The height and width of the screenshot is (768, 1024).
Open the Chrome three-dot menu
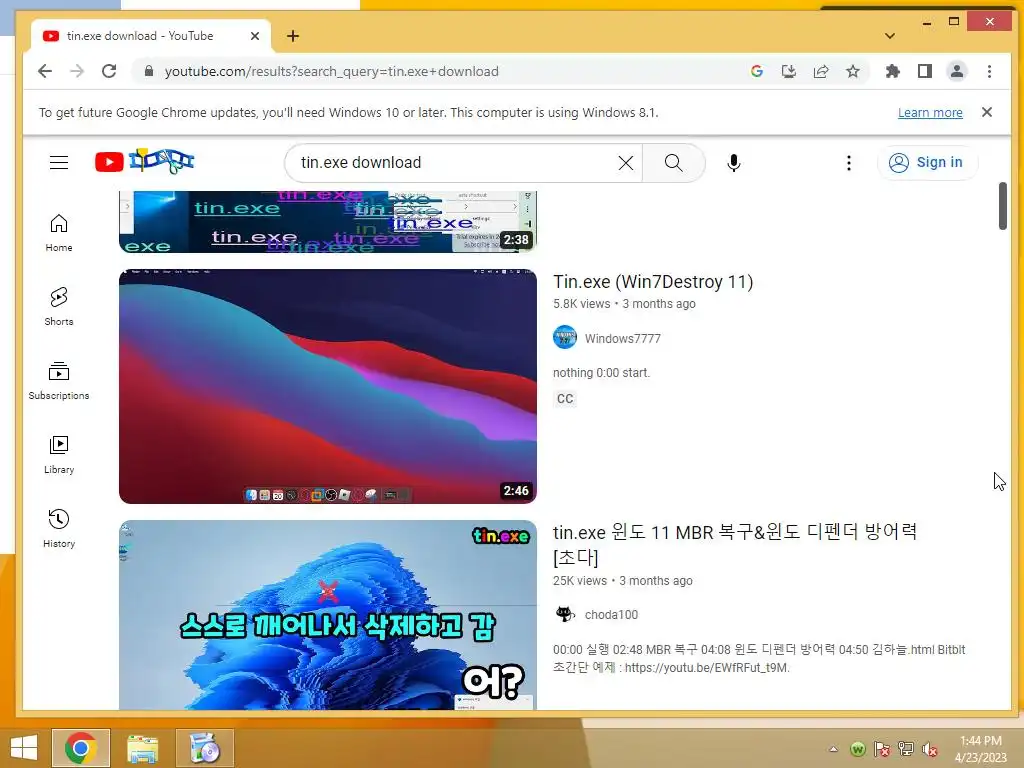click(989, 71)
